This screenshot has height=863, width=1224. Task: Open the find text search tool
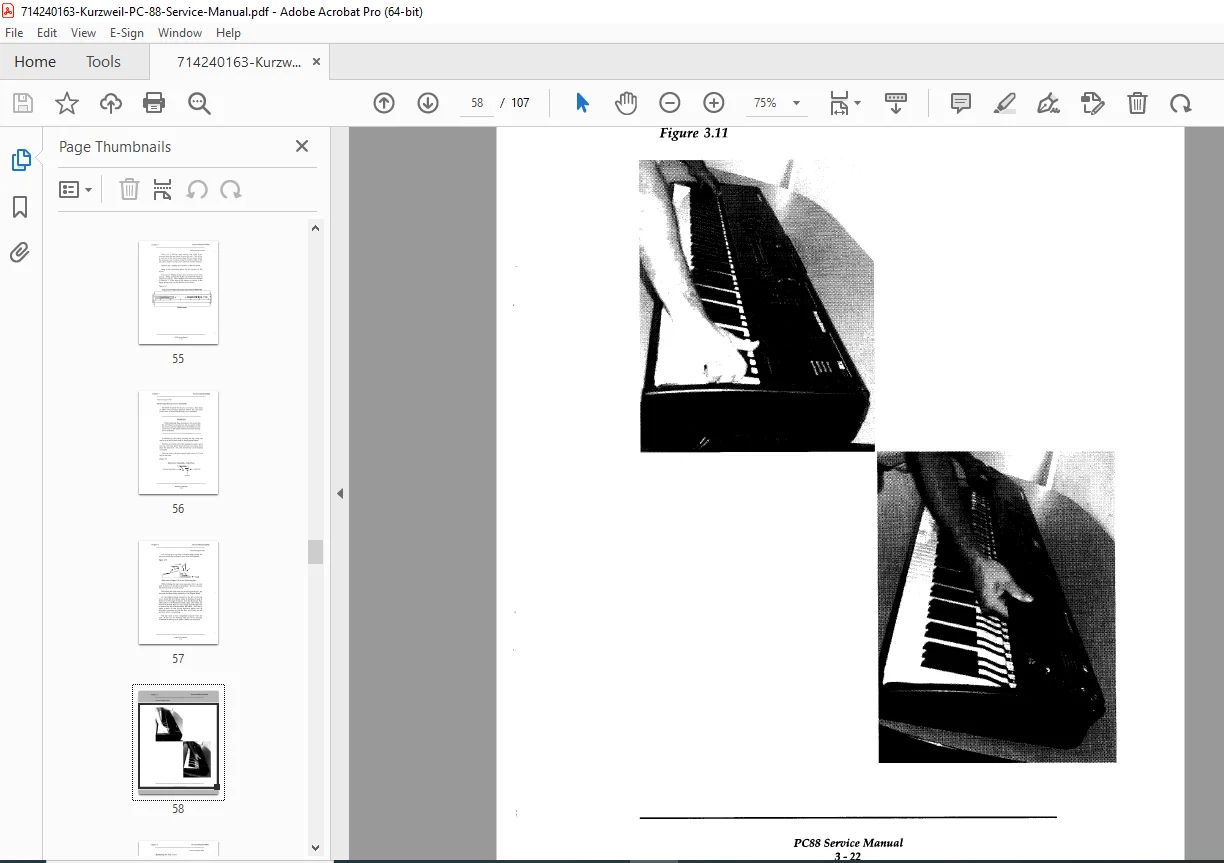(x=199, y=103)
